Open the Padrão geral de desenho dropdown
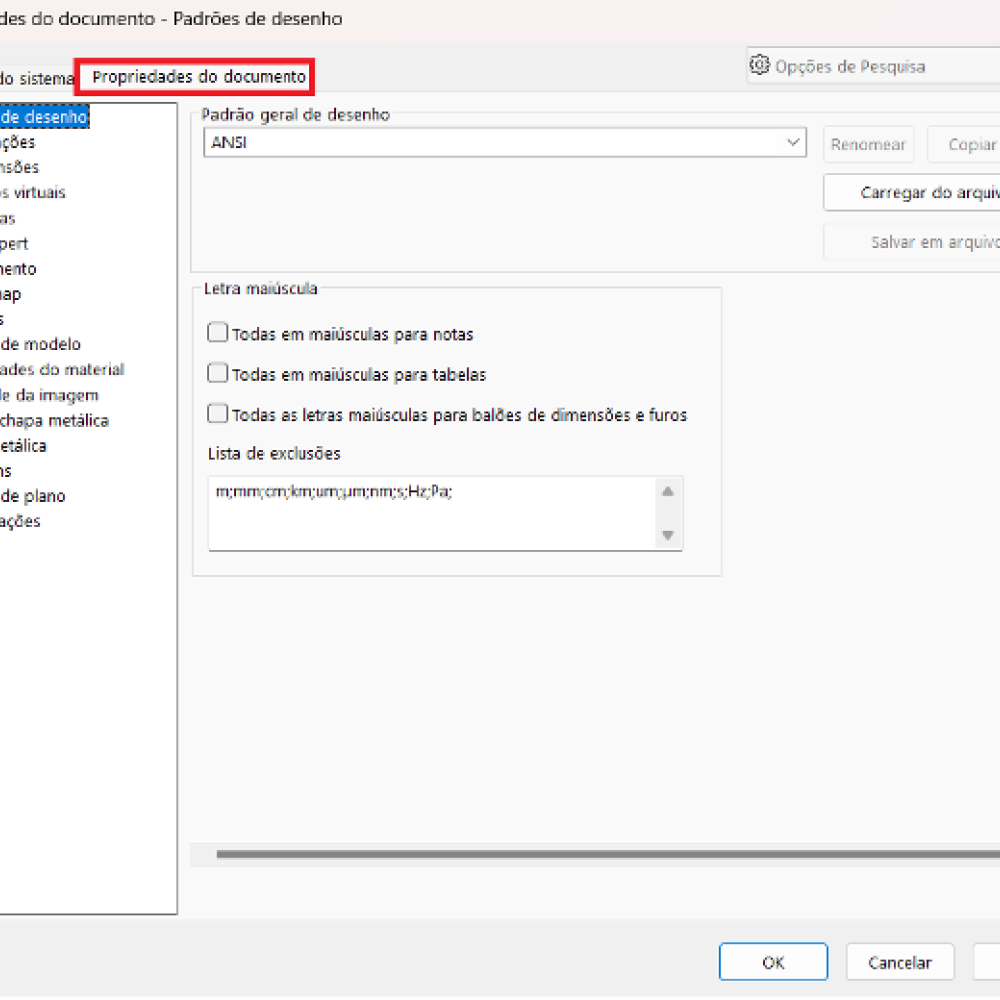This screenshot has width=1000, height=1000. (795, 143)
